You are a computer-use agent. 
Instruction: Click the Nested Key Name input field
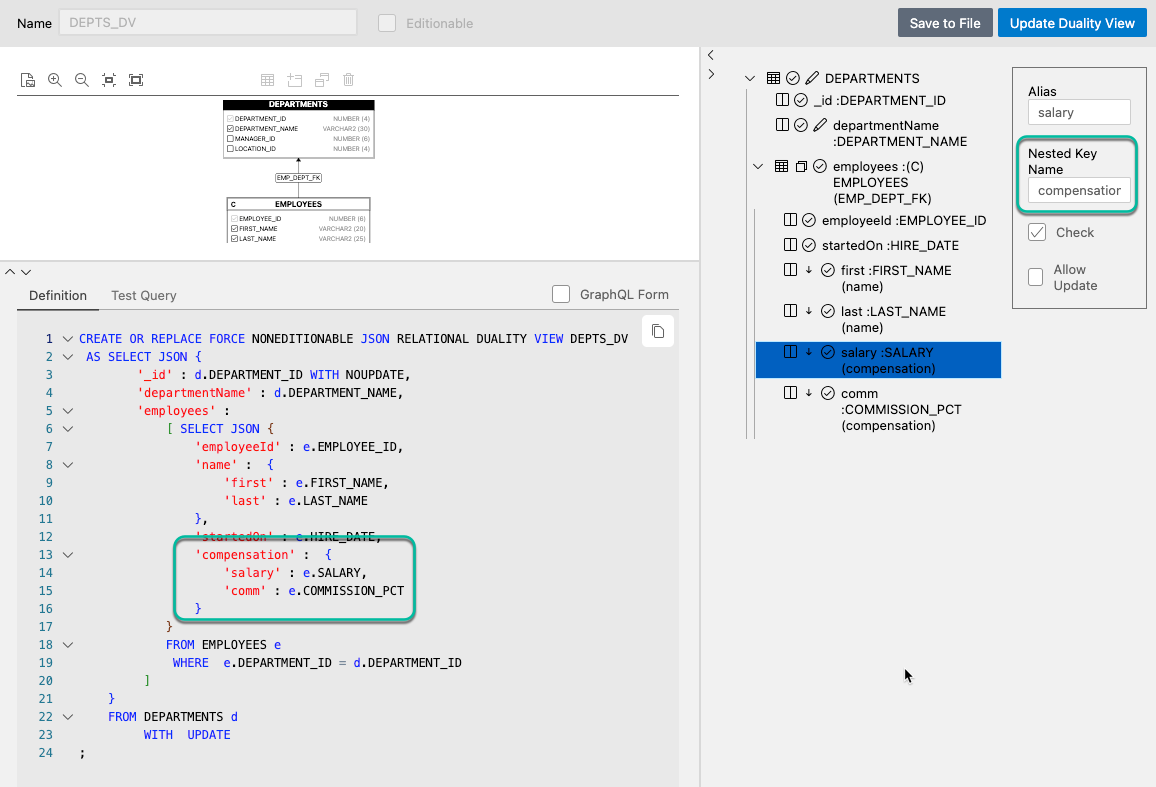coord(1079,190)
